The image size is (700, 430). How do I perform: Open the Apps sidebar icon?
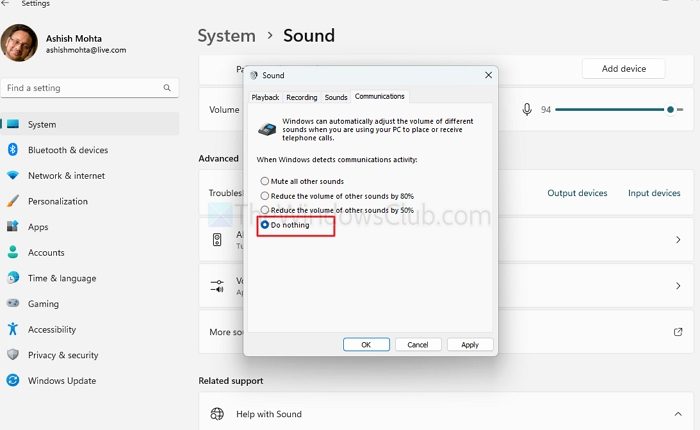click(x=13, y=226)
